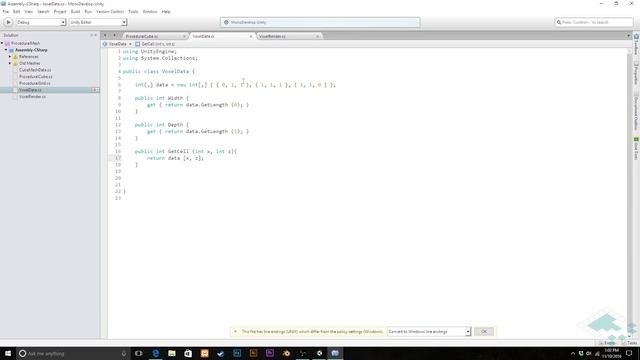Click the Cortana search box in taskbar

[x=73, y=353]
